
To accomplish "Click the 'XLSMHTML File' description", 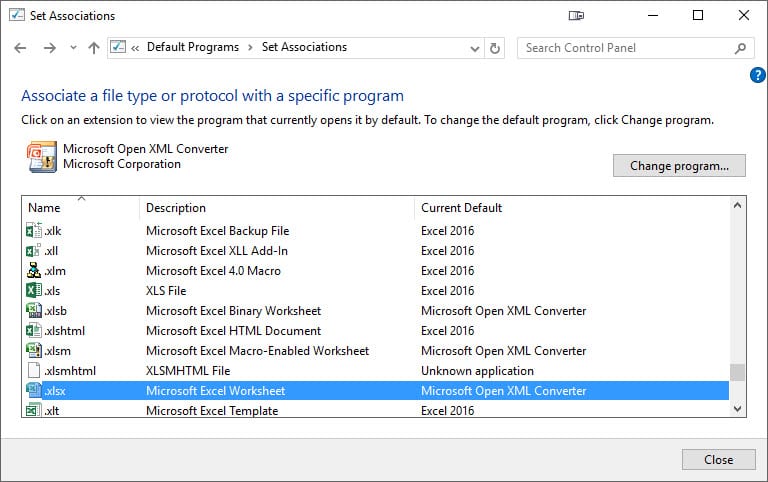I will pos(188,371).
